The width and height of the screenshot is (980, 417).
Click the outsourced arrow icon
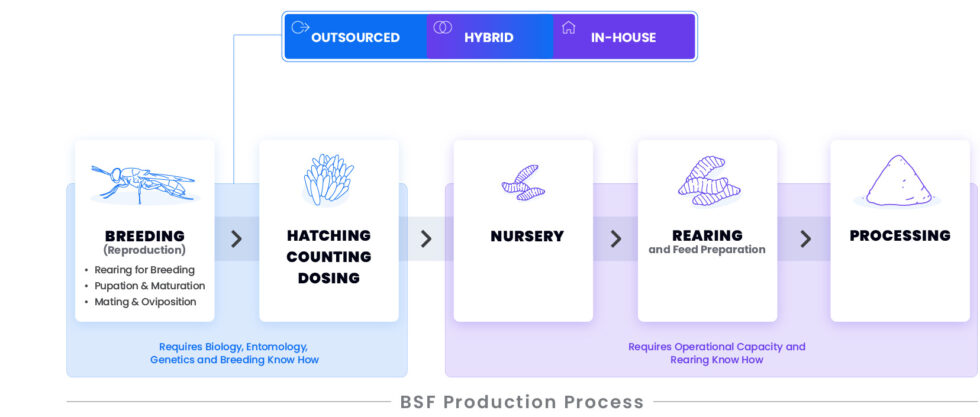301,28
